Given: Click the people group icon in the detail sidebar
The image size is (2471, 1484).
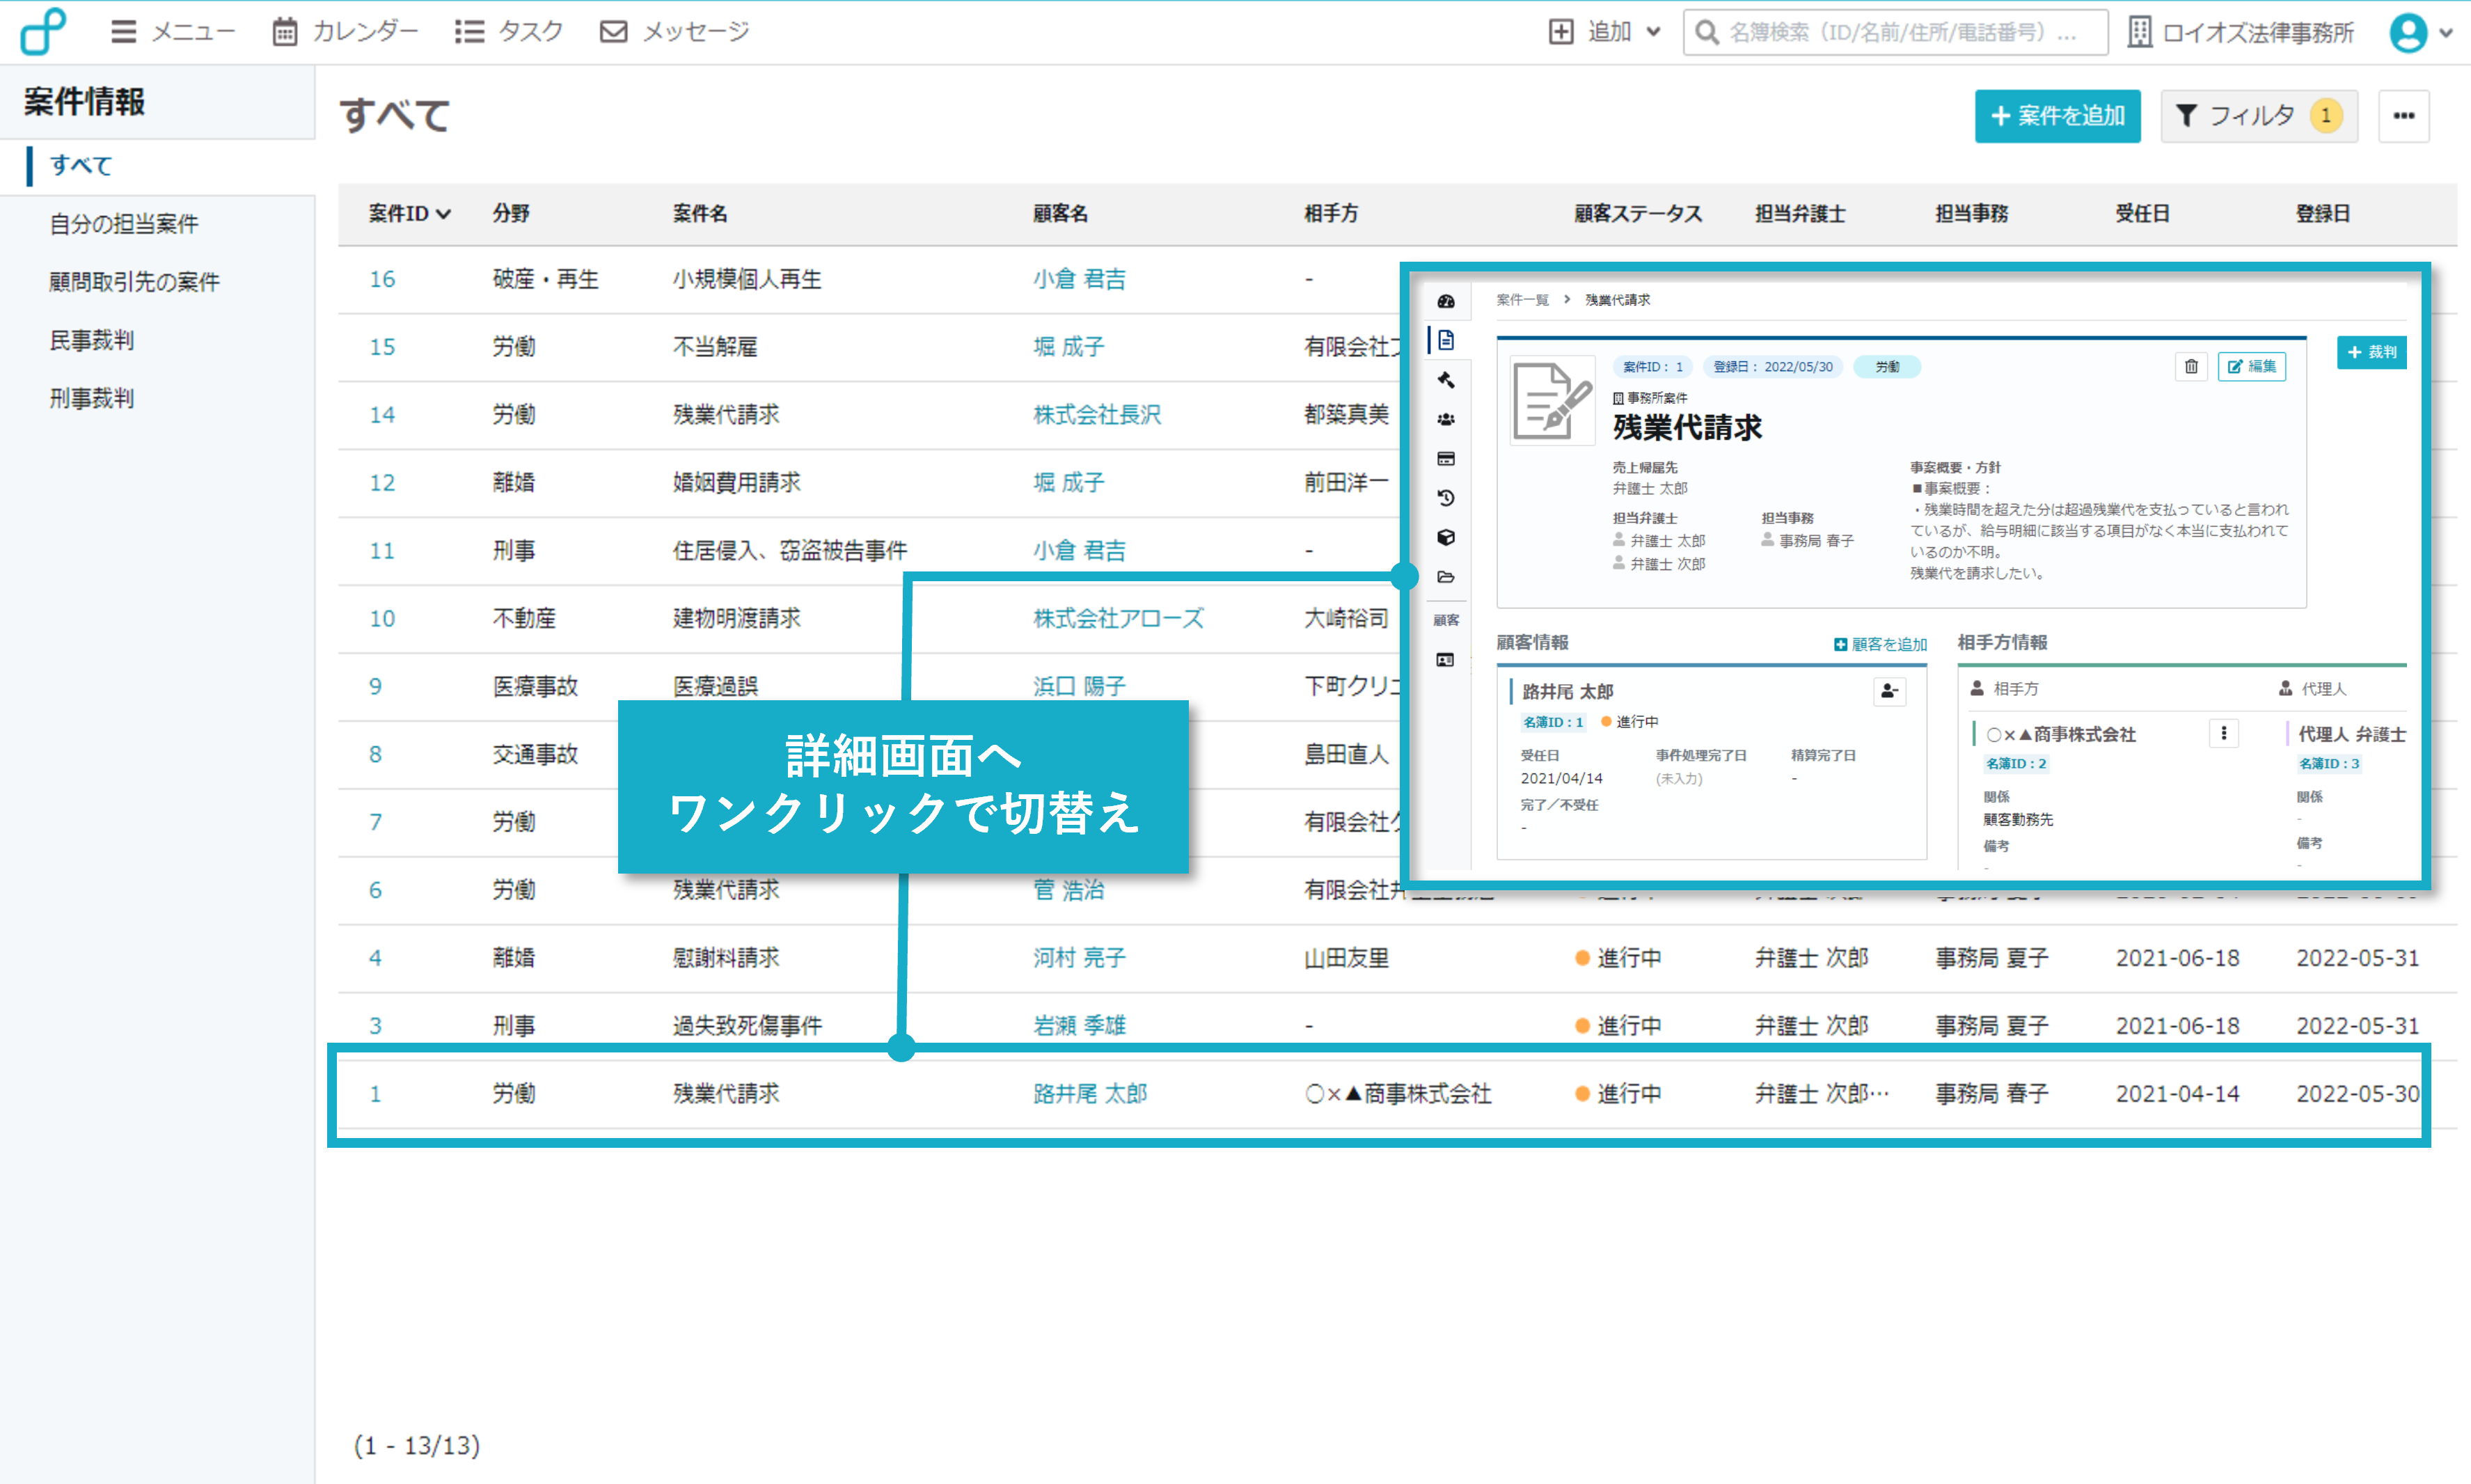Looking at the screenshot, I should [x=1446, y=420].
